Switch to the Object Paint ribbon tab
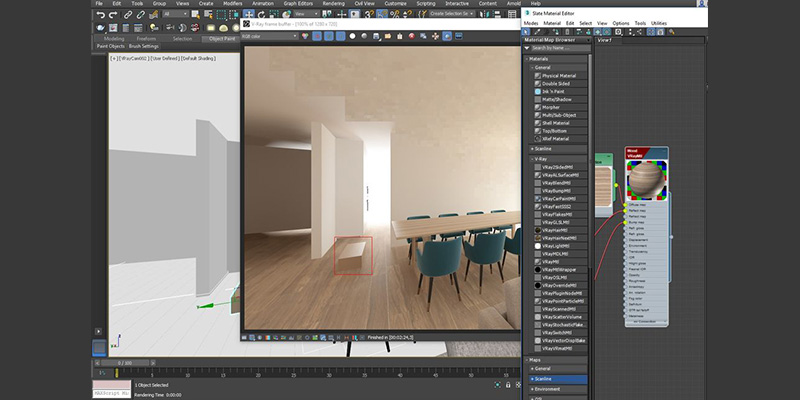800x400 pixels. tap(222, 39)
